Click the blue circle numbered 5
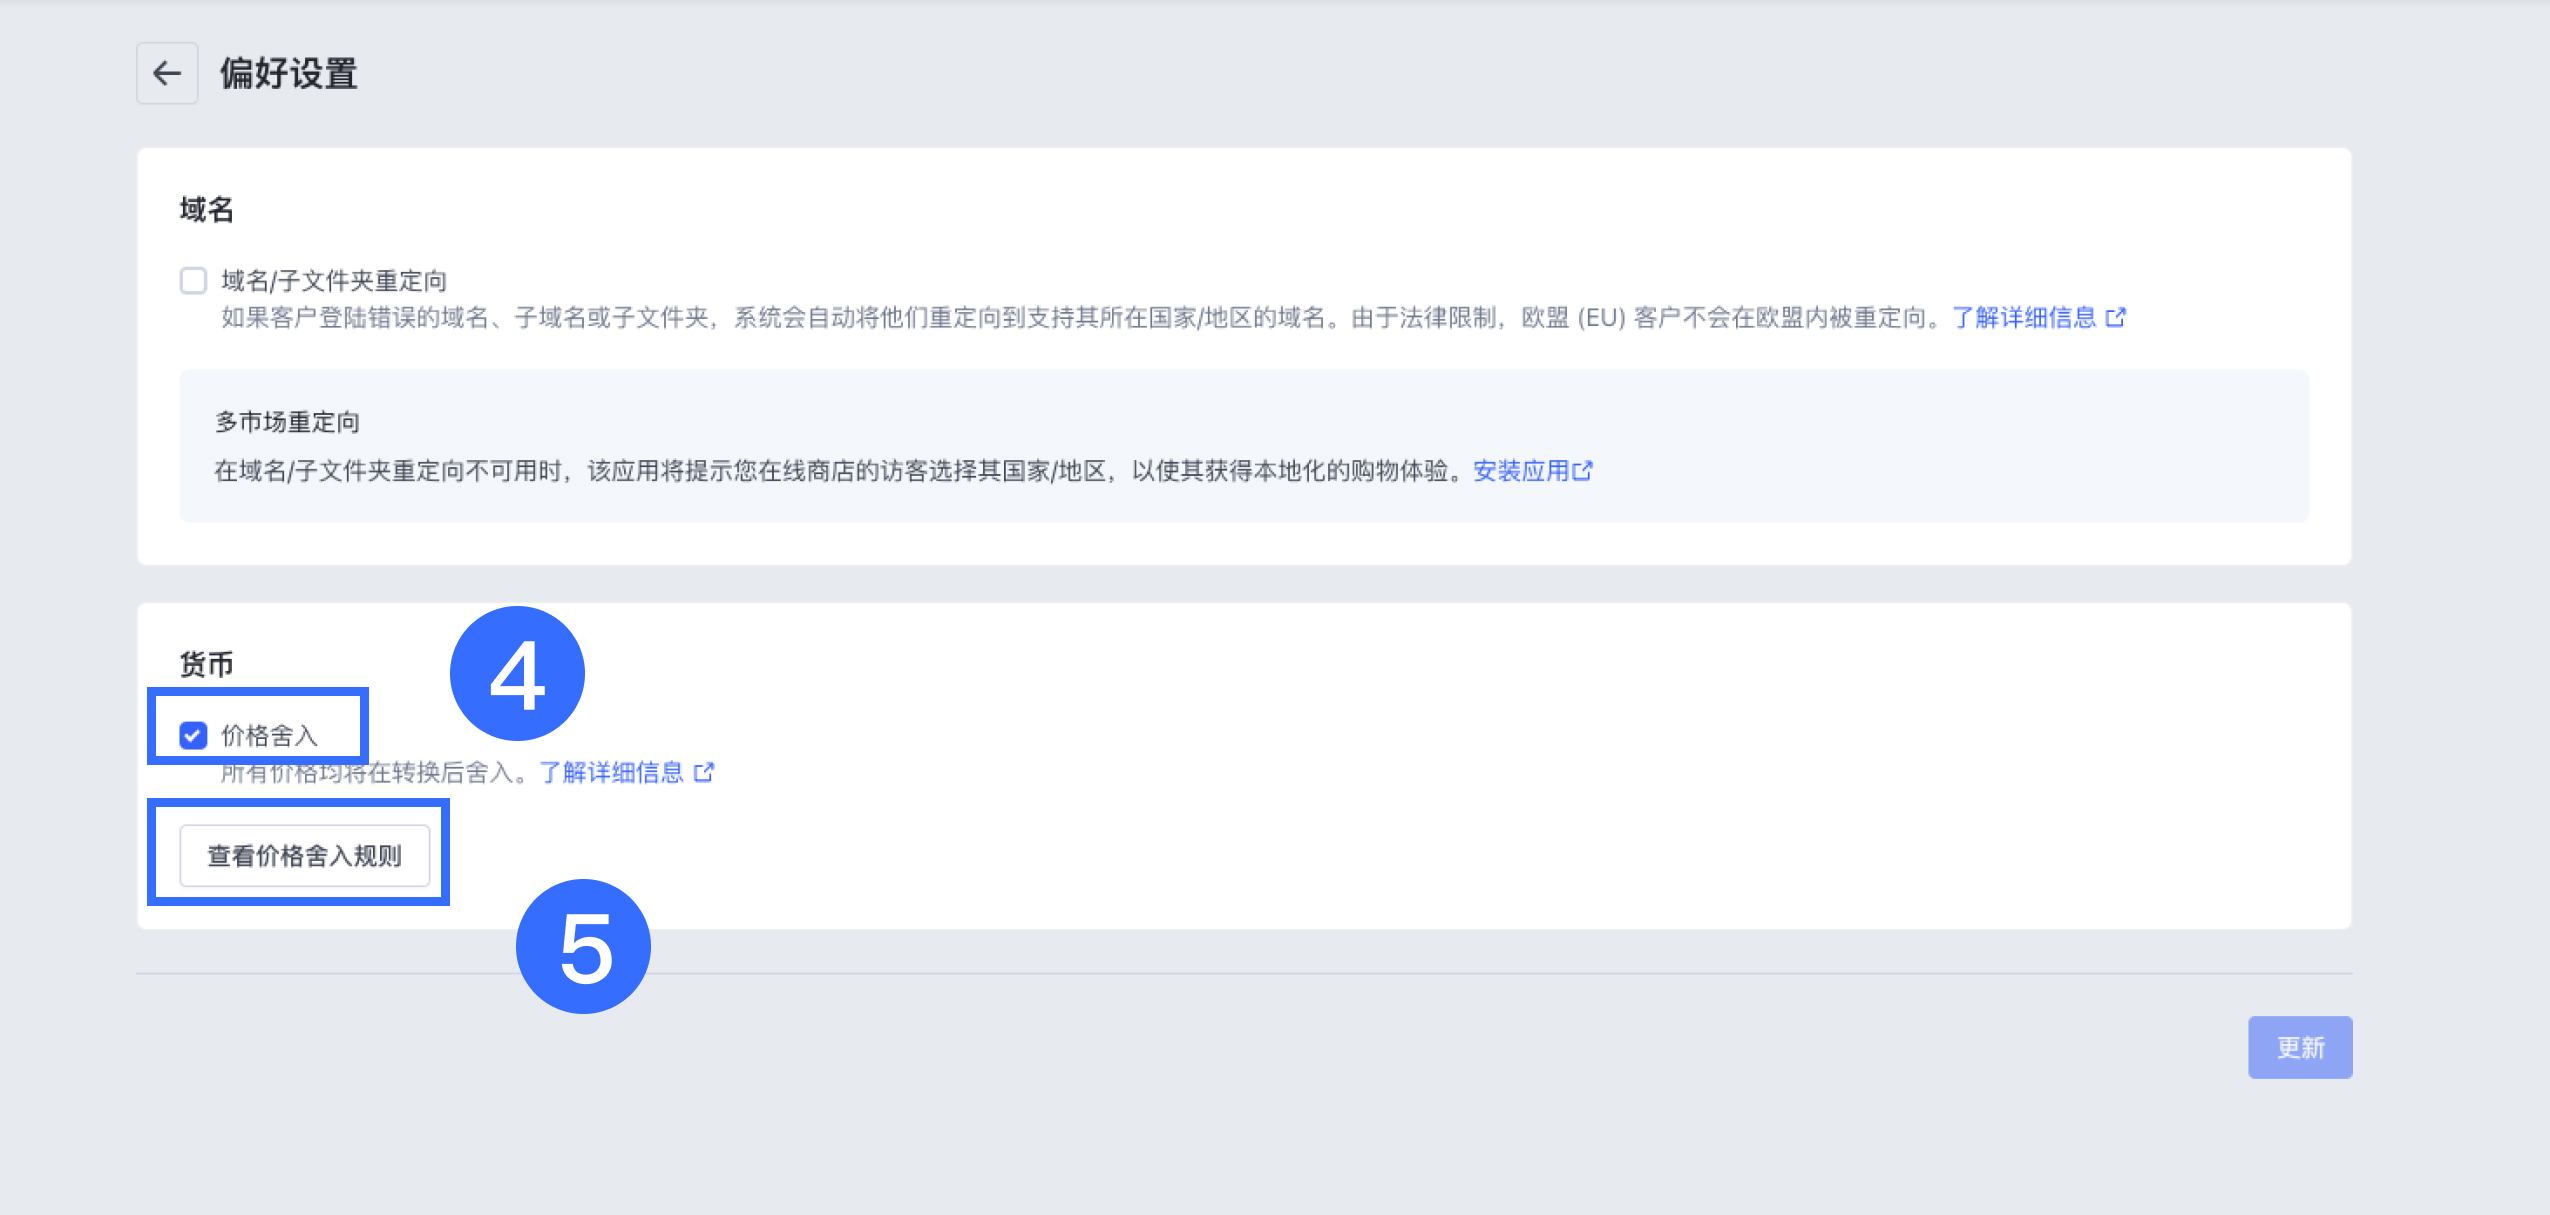This screenshot has width=2550, height=1215. [583, 946]
